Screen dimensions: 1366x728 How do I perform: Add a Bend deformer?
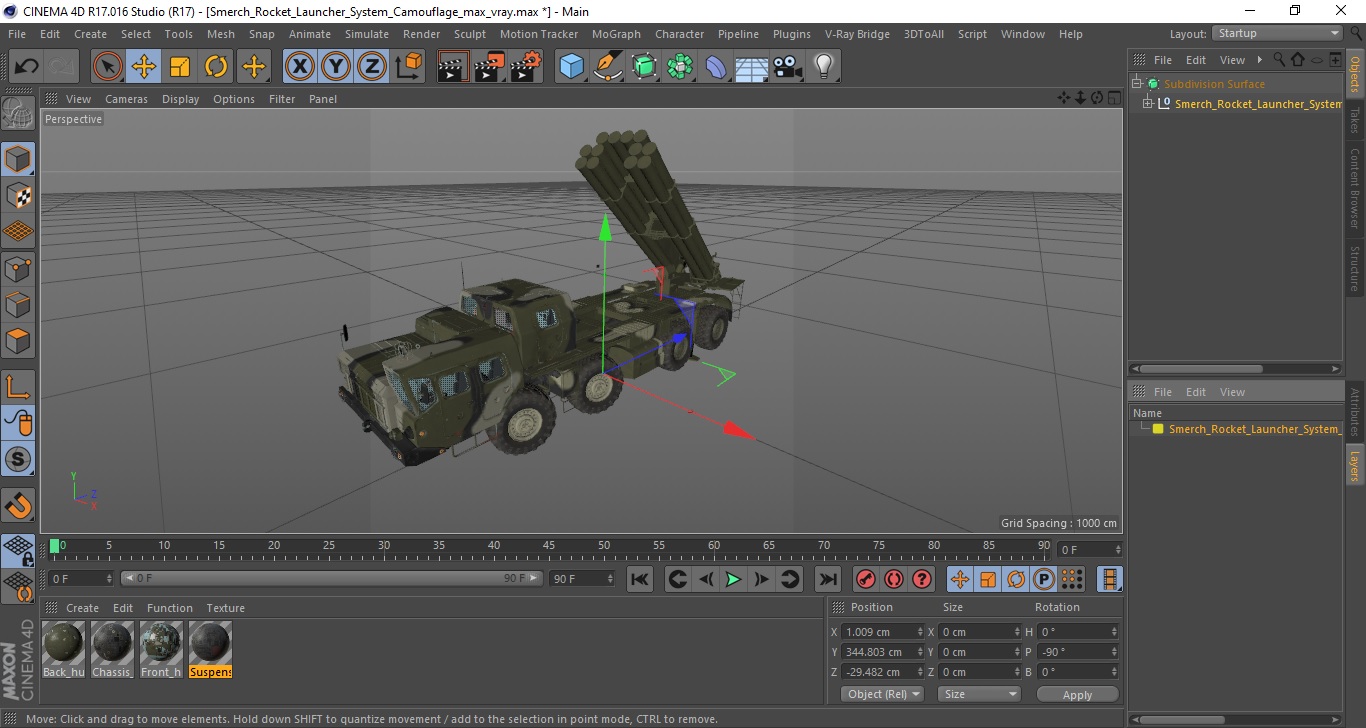tap(717, 67)
